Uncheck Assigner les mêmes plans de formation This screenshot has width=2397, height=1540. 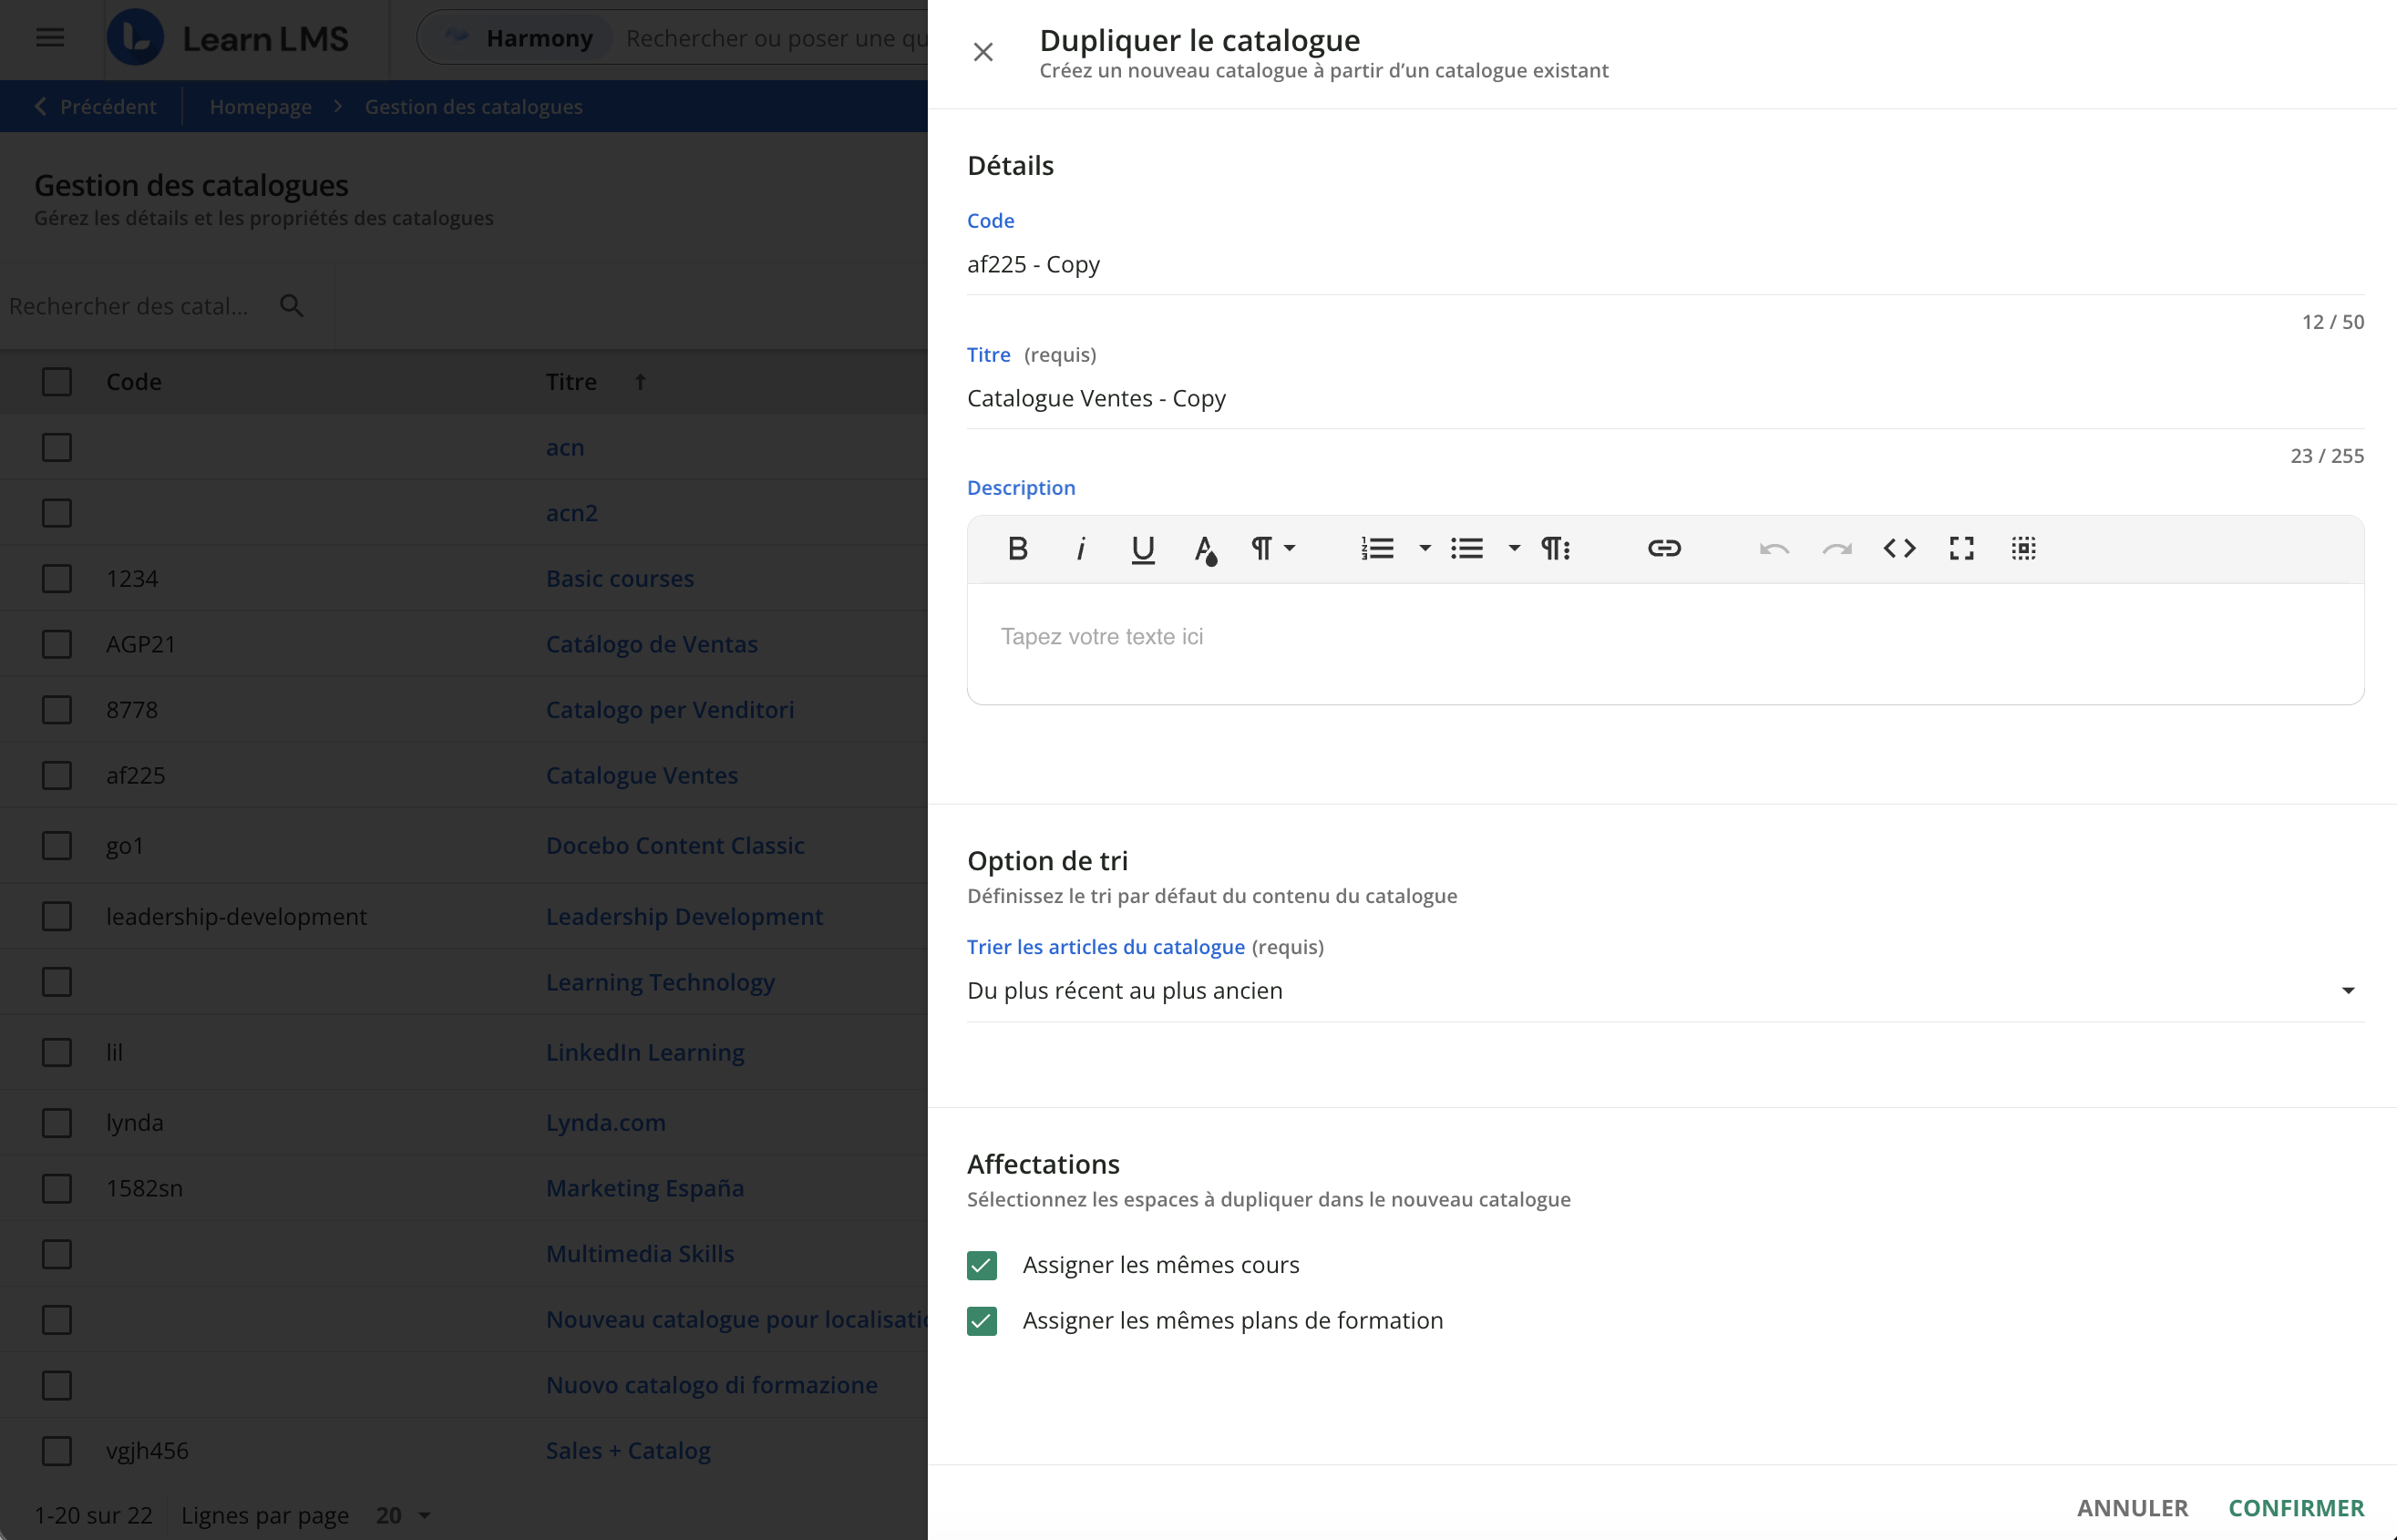pyautogui.click(x=982, y=1321)
